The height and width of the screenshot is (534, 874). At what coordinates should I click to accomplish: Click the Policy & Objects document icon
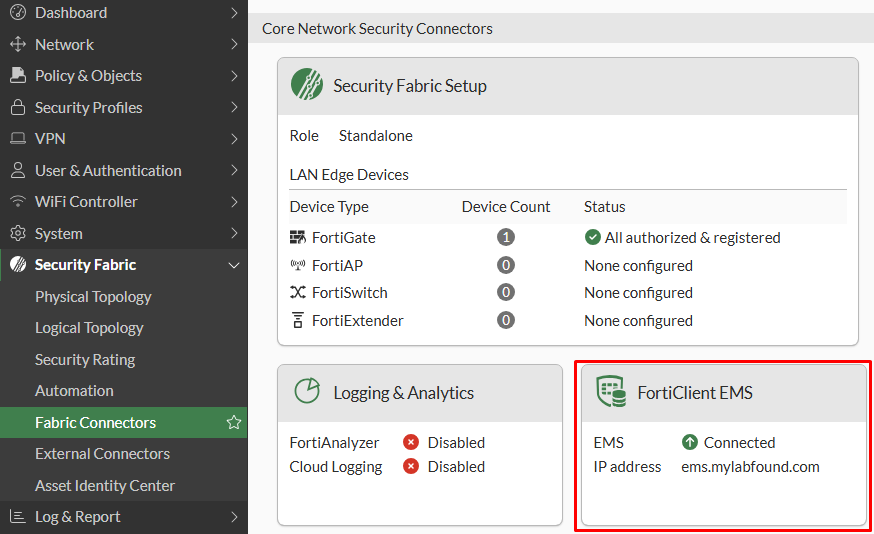coord(18,75)
